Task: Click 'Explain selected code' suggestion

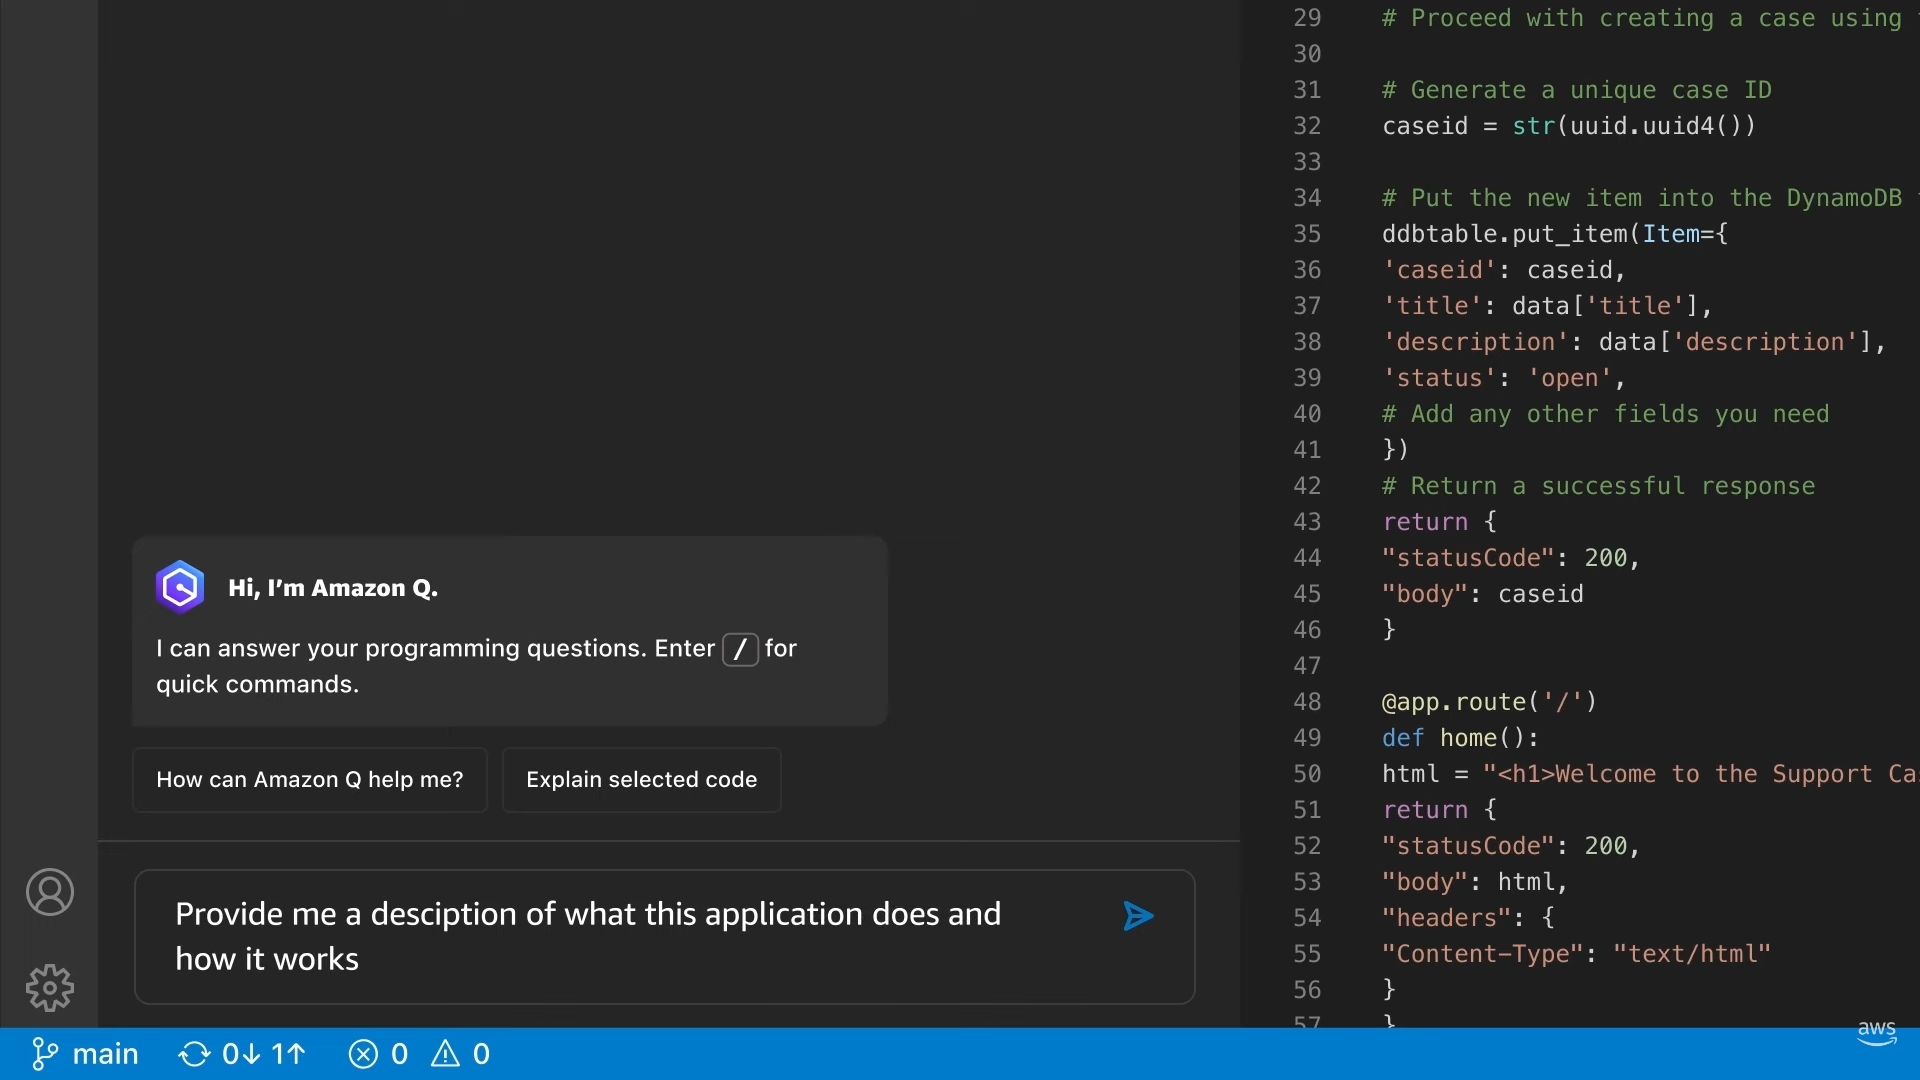Action: coord(641,780)
